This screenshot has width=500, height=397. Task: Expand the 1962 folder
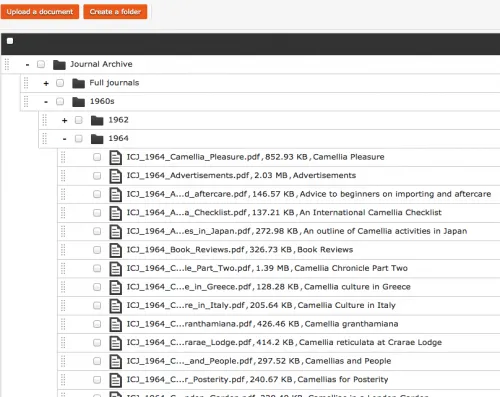tap(65, 120)
